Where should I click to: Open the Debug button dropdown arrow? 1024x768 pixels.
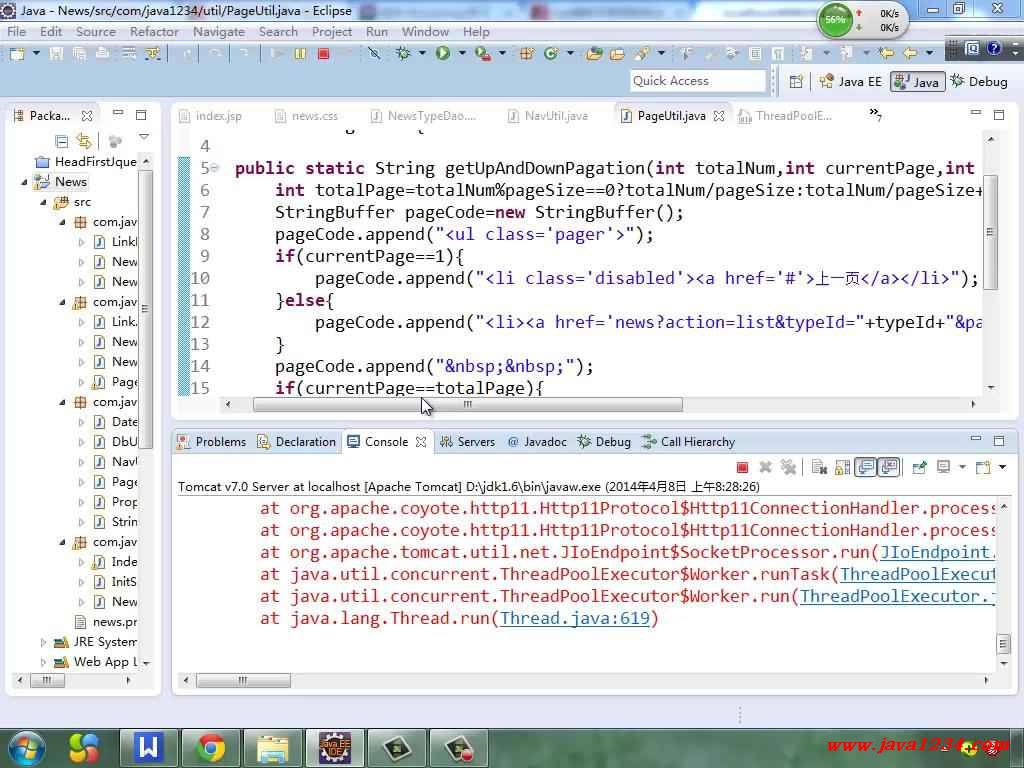pos(422,53)
